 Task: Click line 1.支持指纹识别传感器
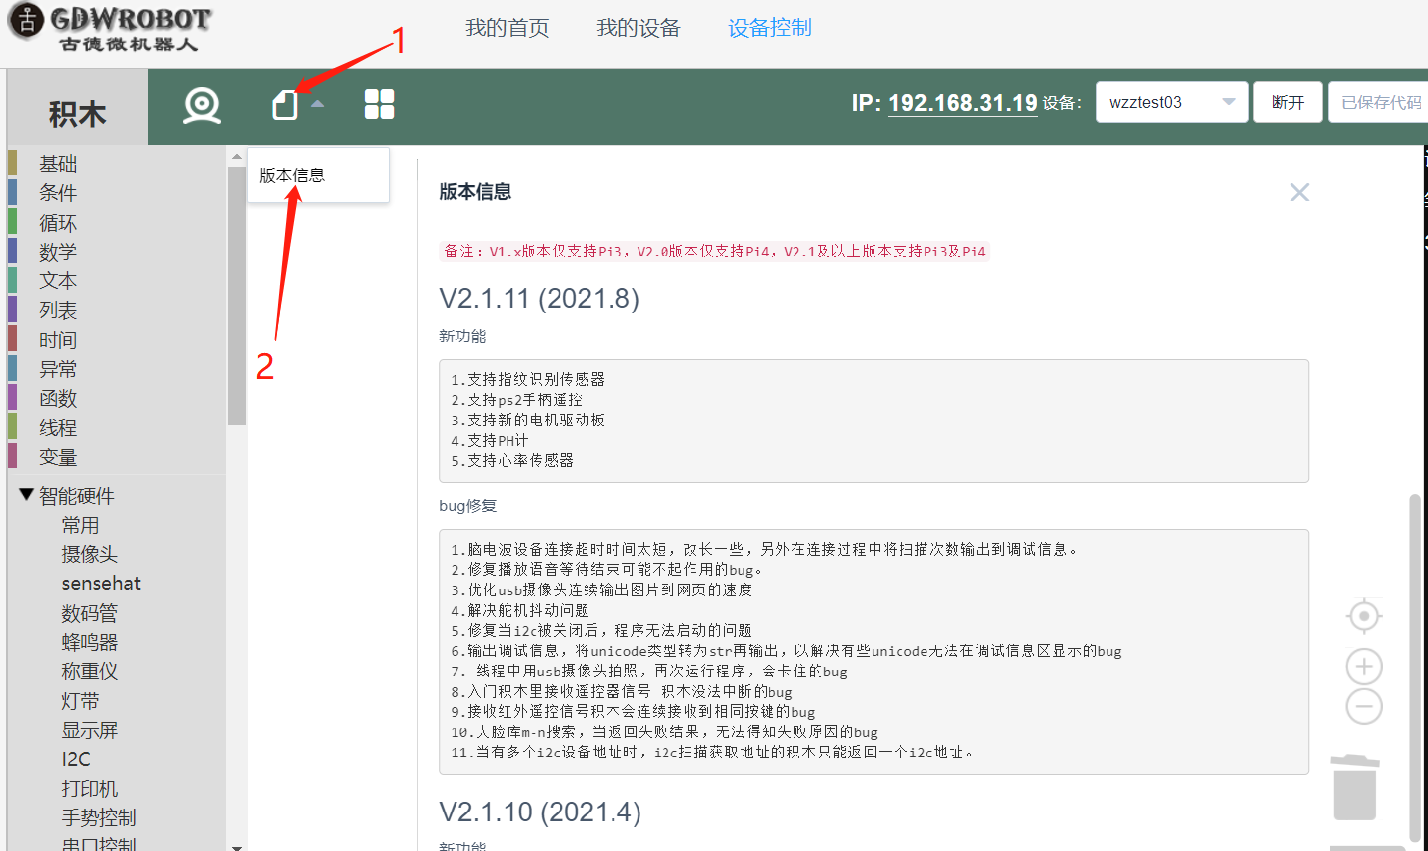pos(528,379)
